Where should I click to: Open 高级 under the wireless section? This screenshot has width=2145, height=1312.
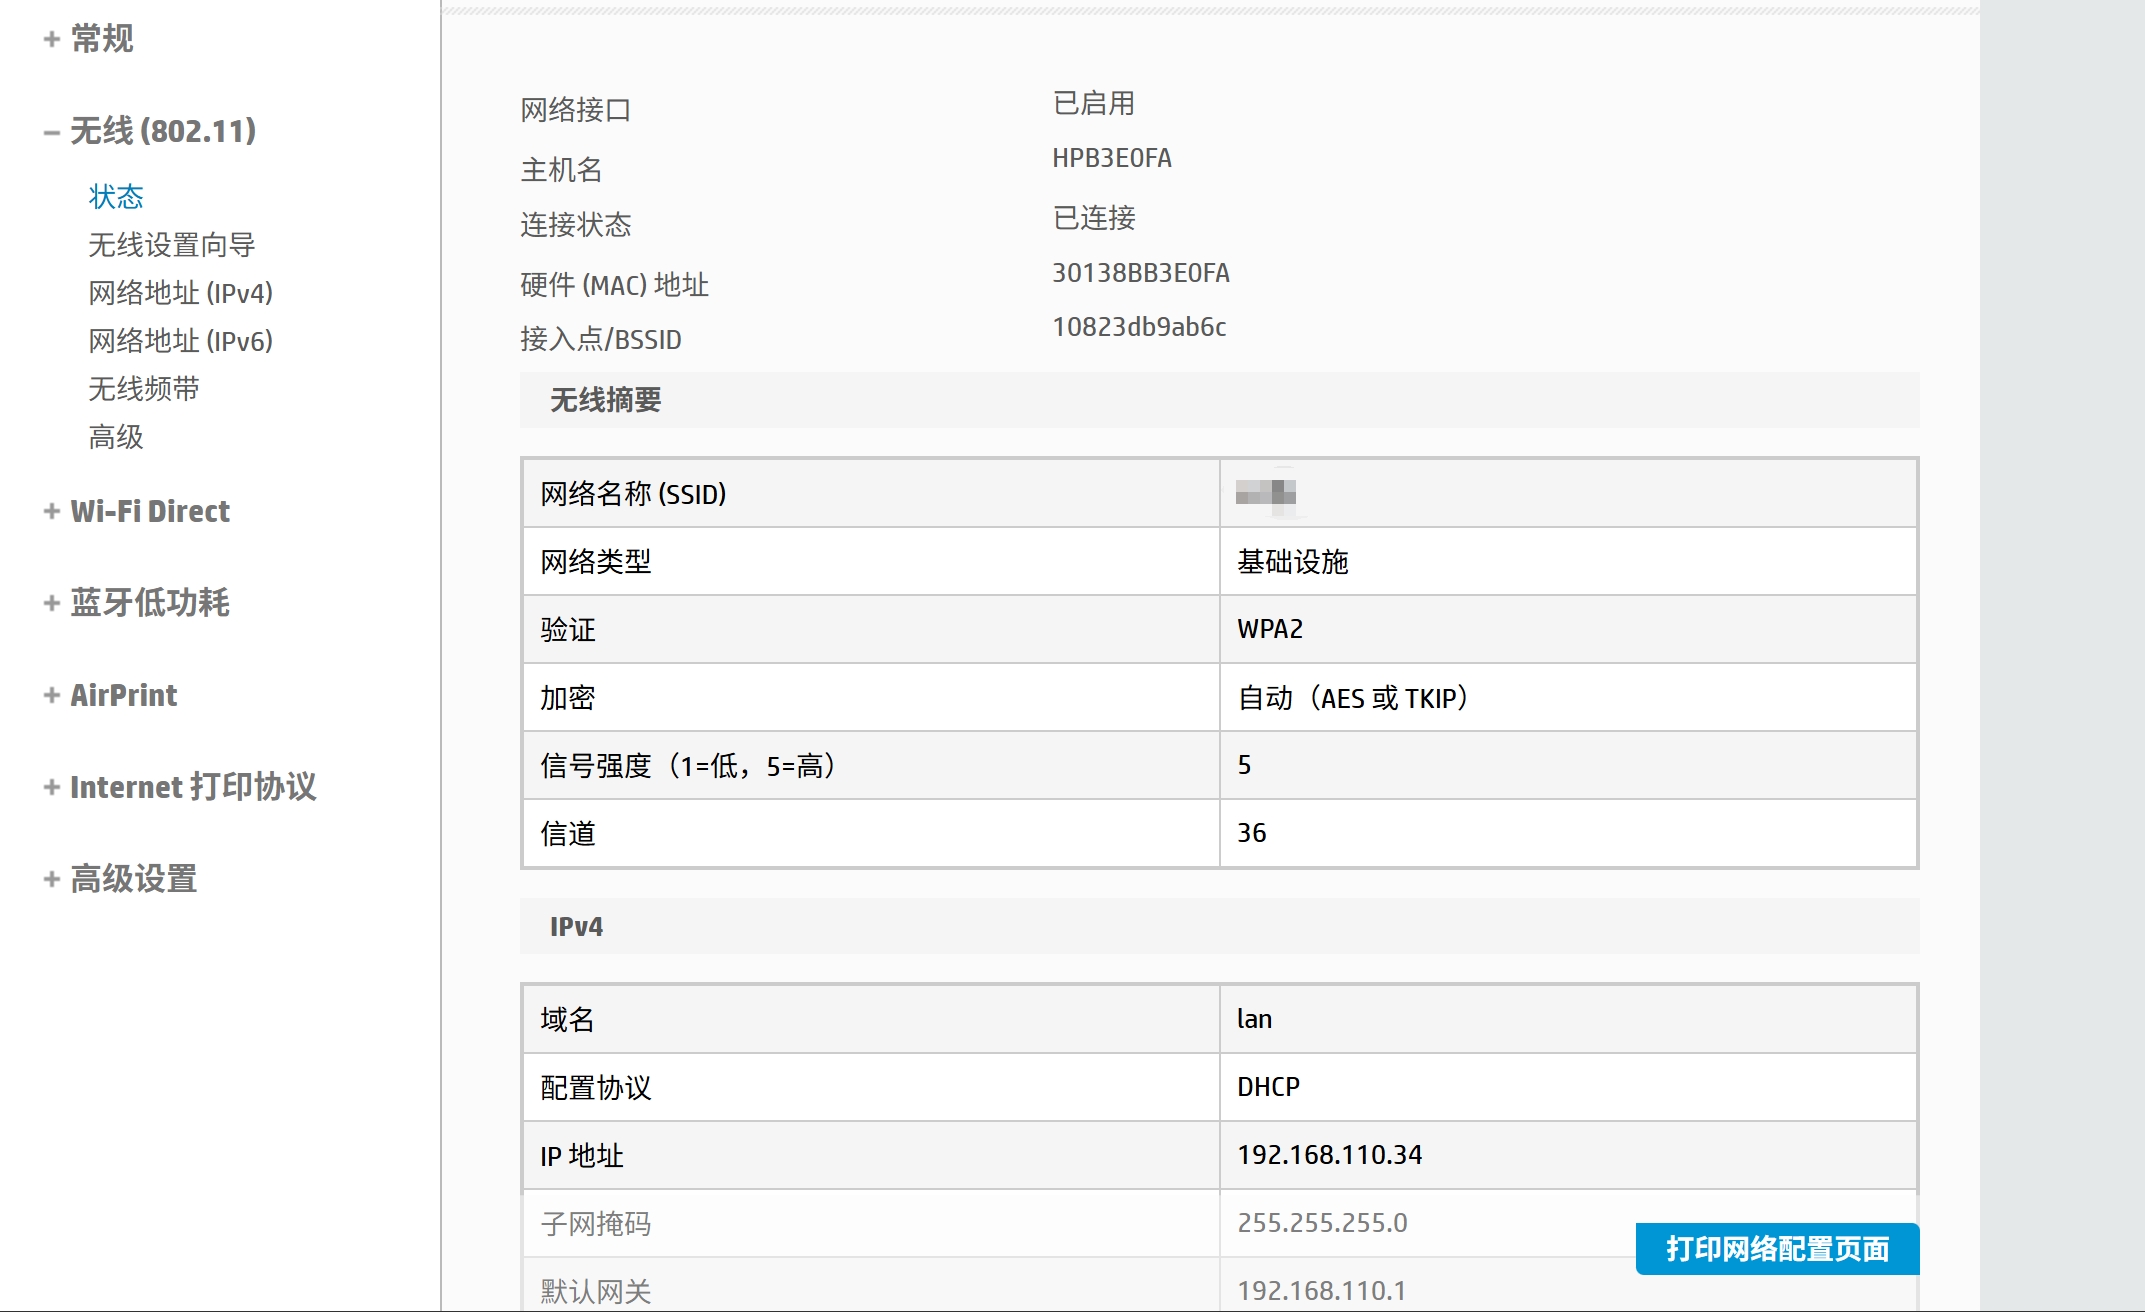[116, 436]
